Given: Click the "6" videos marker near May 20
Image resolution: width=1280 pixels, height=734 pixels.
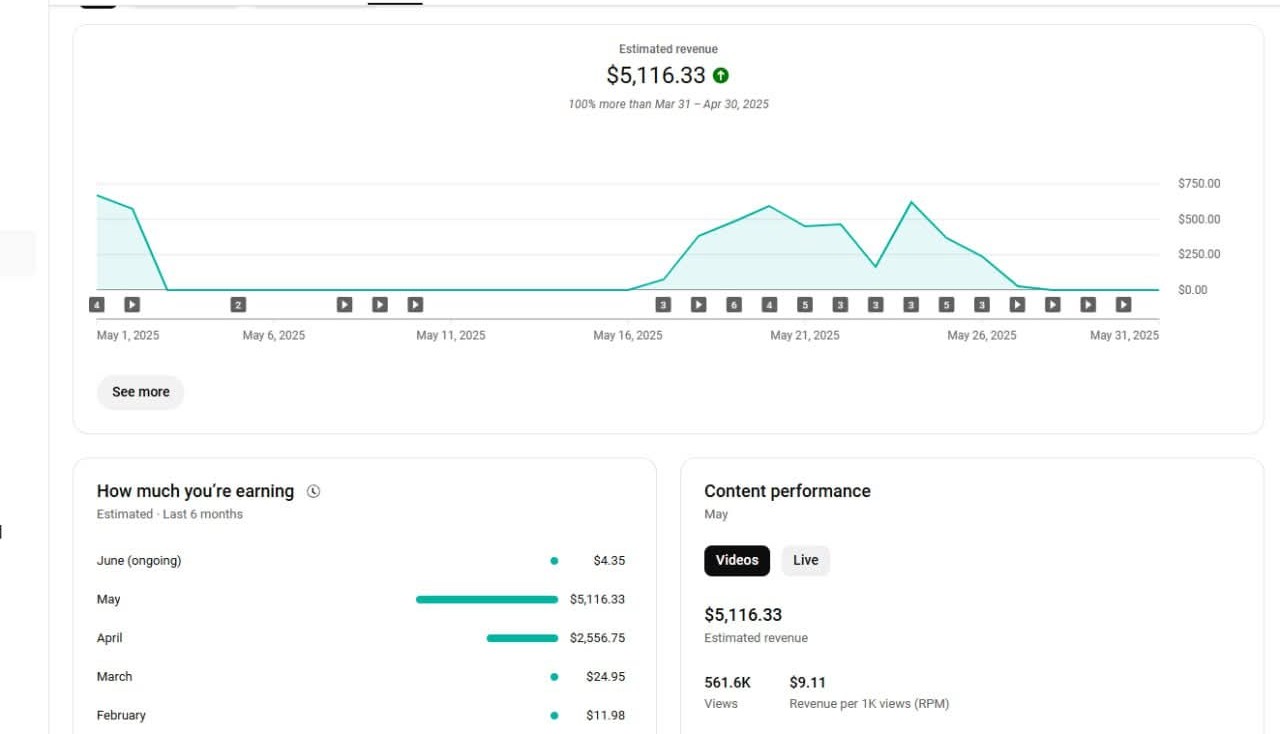Looking at the screenshot, I should pos(733,304).
